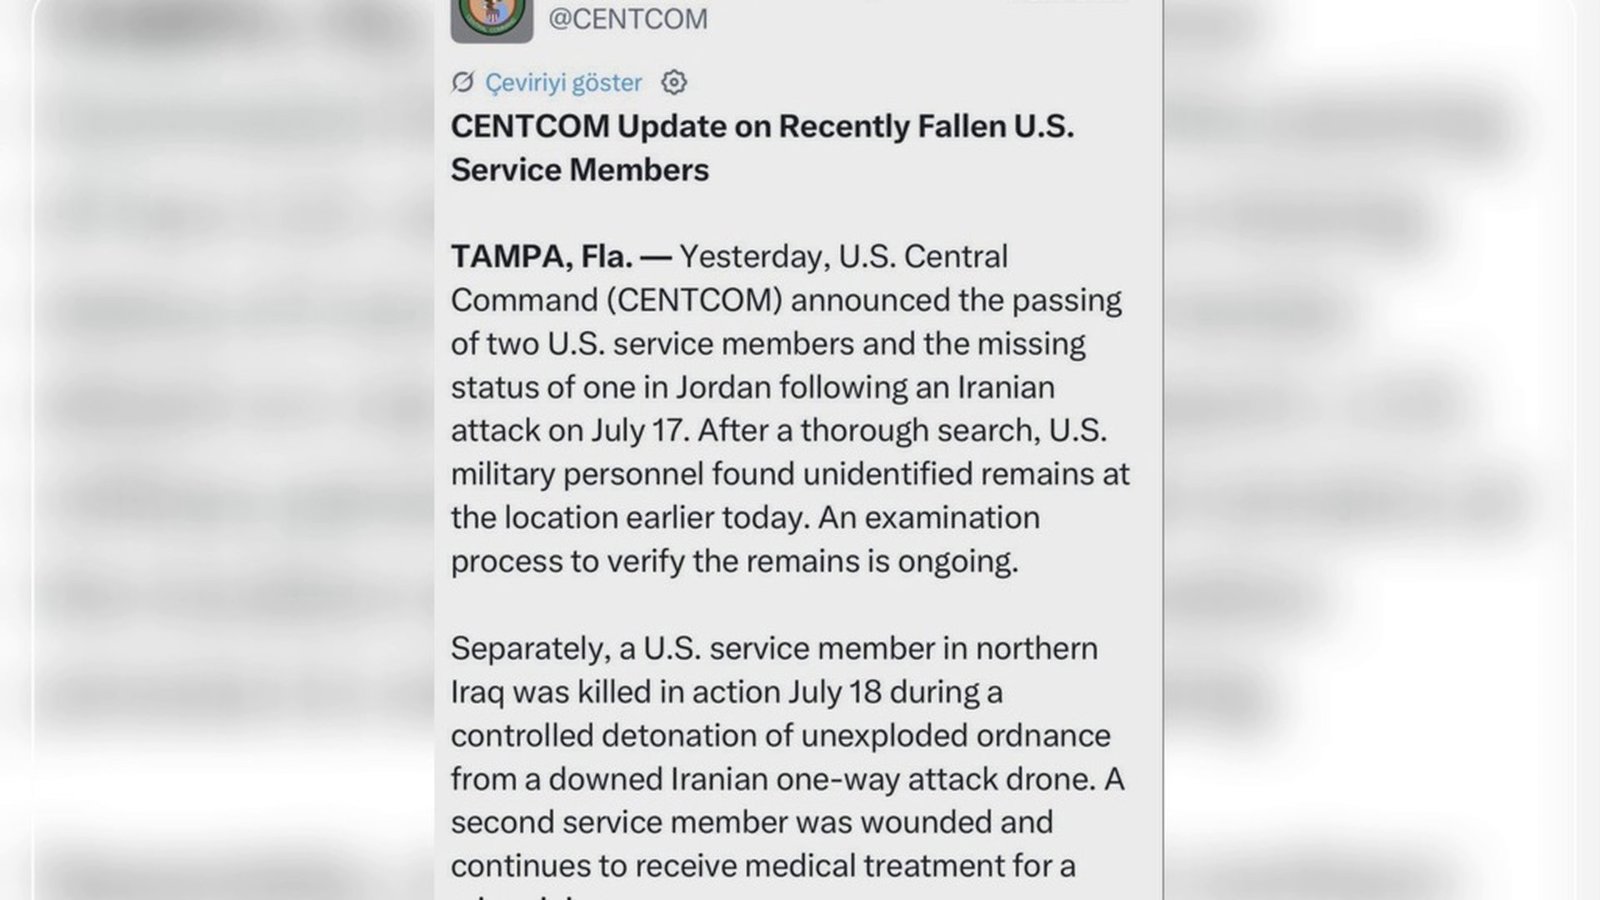This screenshot has width=1600, height=900.
Task: Click Separately, a U.S. service member line
Action: (774, 648)
